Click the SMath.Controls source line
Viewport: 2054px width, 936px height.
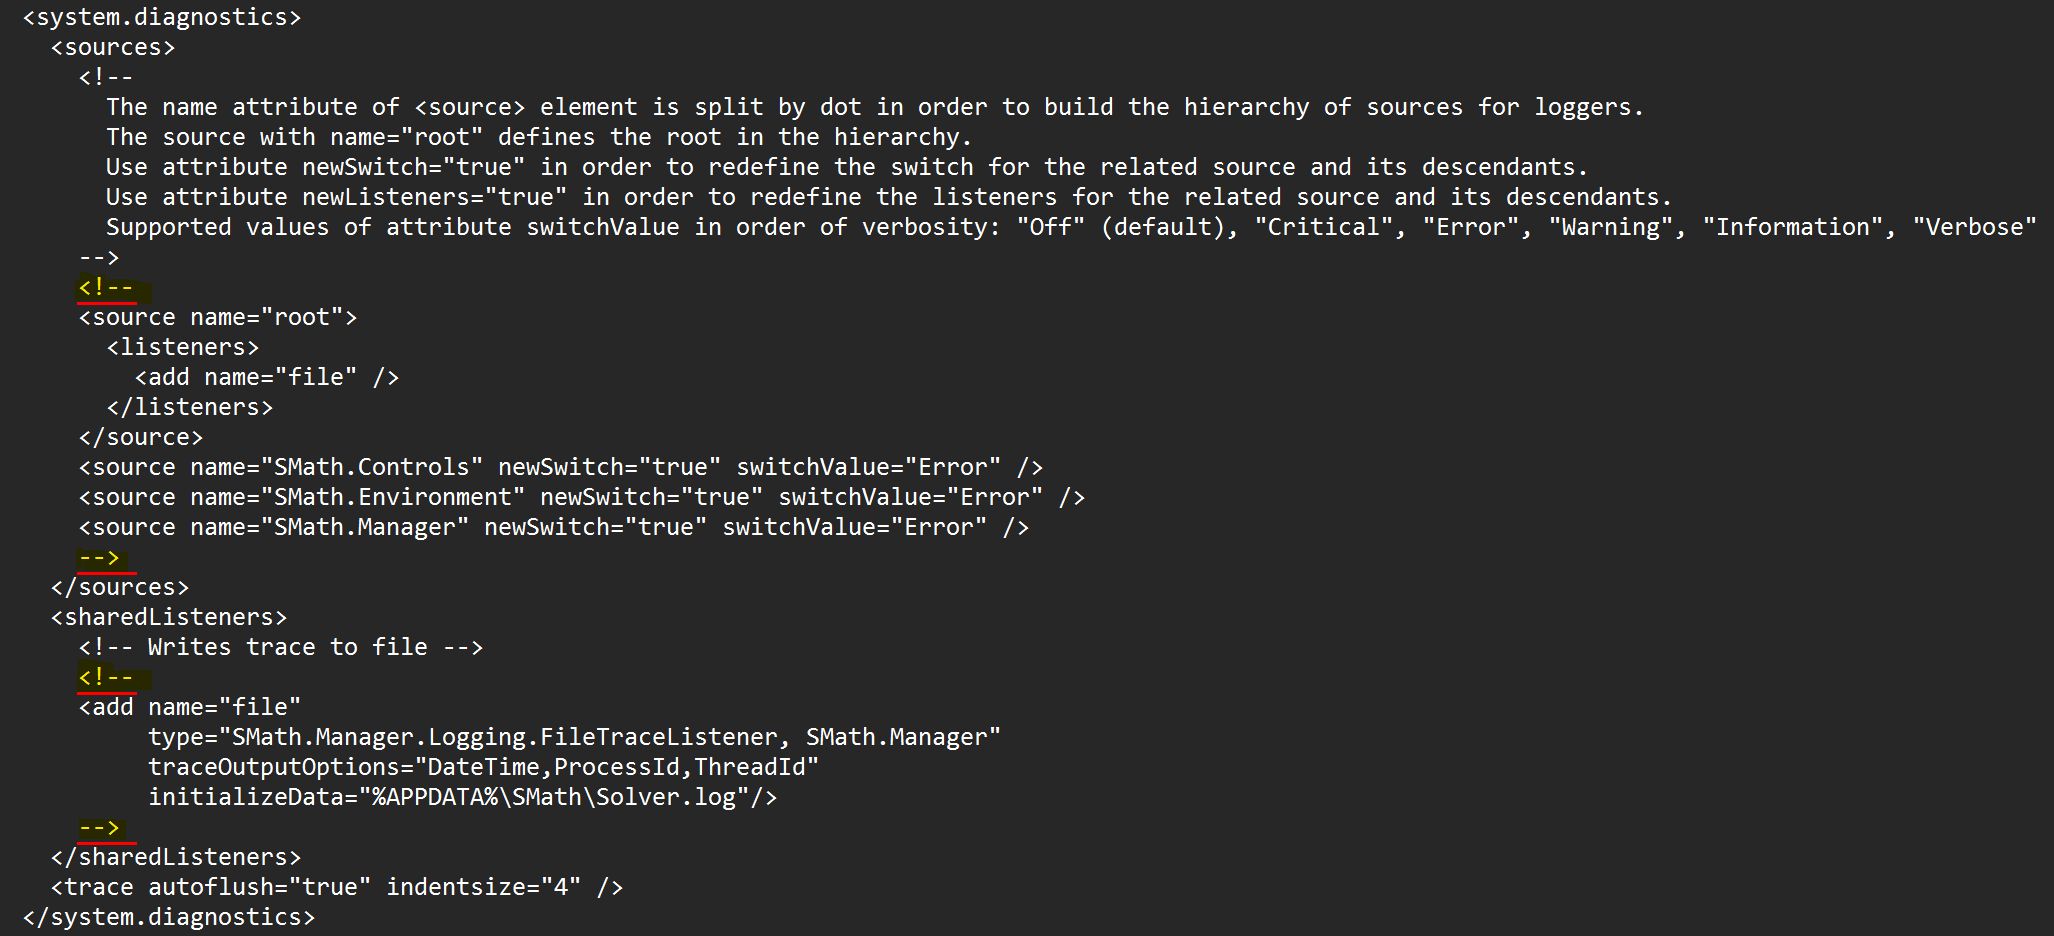coord(561,468)
